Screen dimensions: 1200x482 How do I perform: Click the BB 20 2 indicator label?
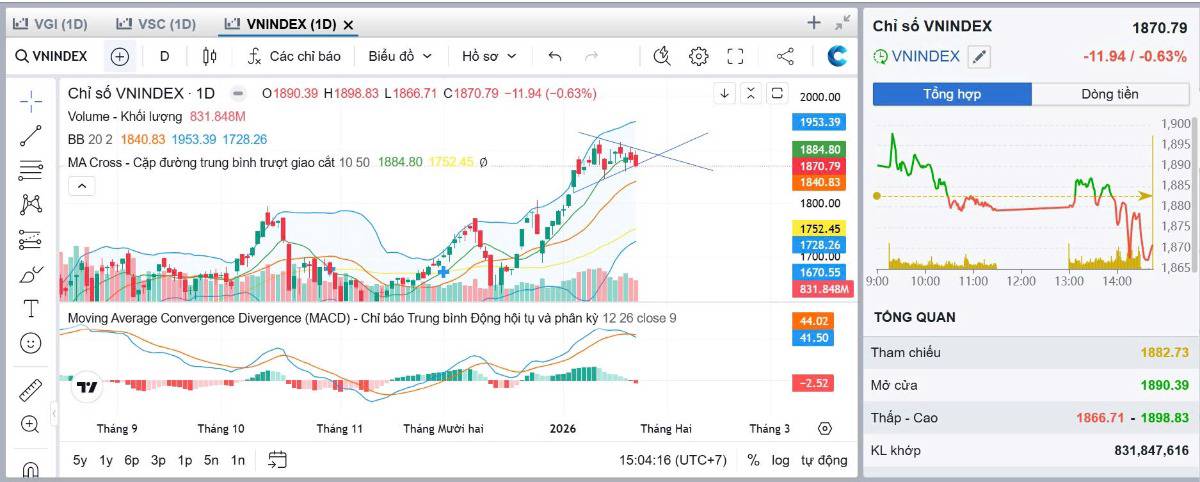(x=90, y=139)
